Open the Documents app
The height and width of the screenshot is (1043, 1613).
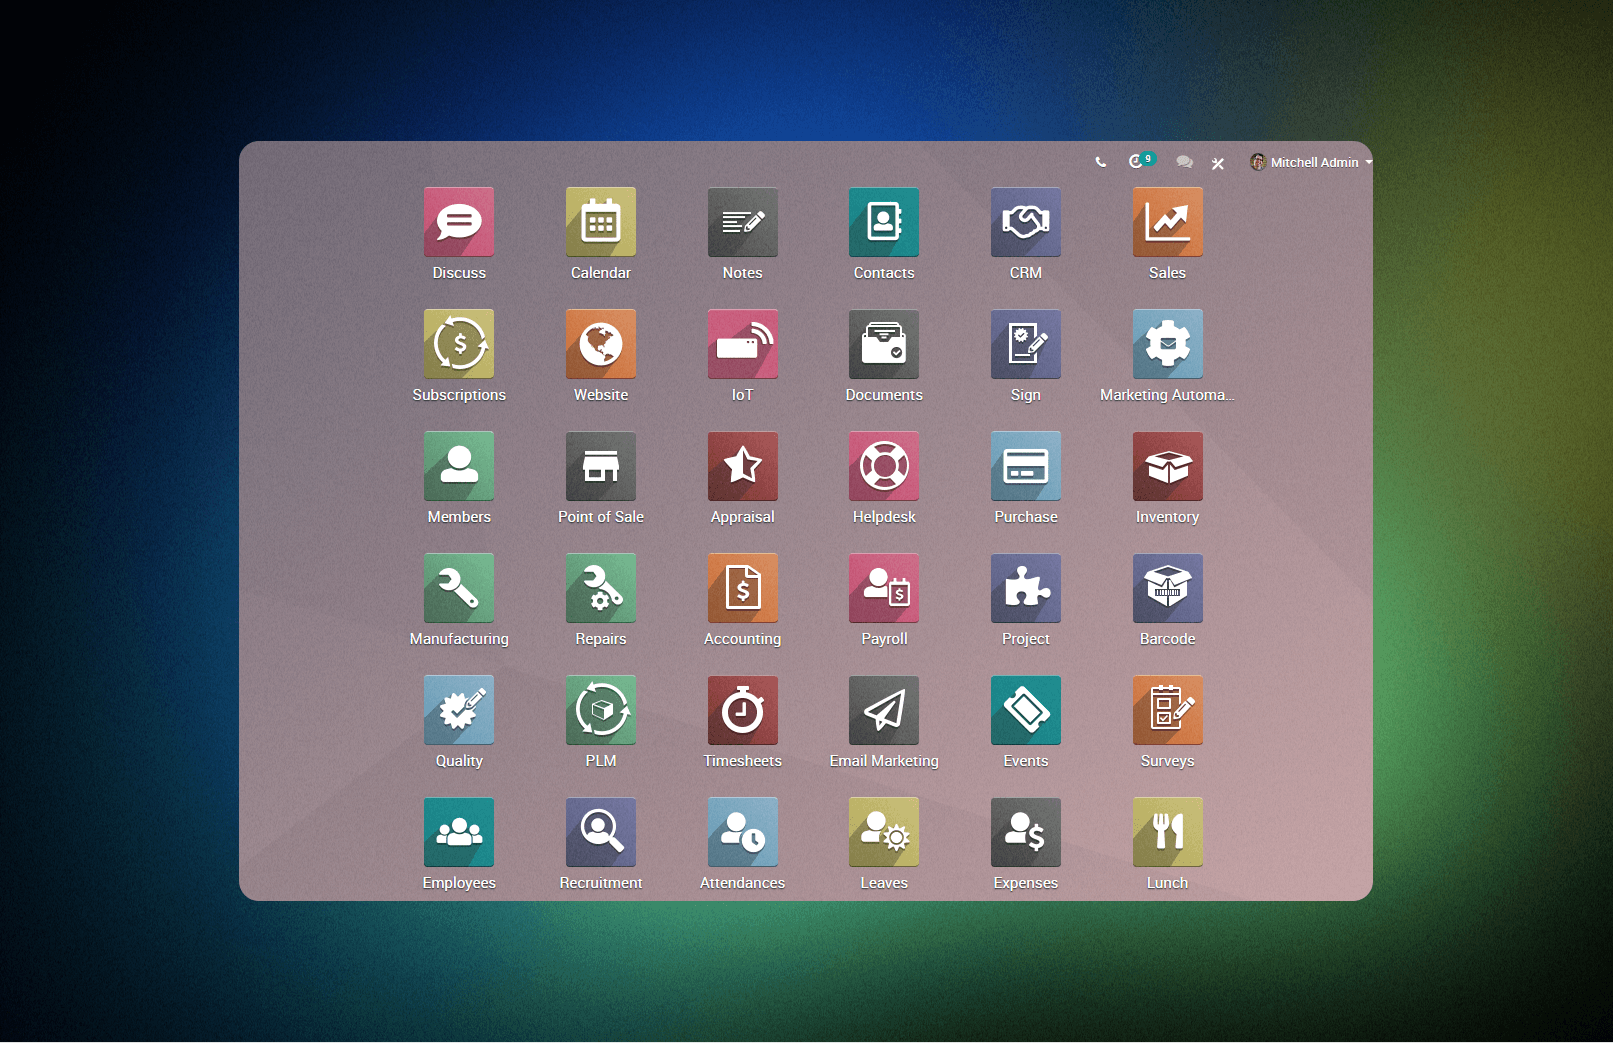pos(884,344)
